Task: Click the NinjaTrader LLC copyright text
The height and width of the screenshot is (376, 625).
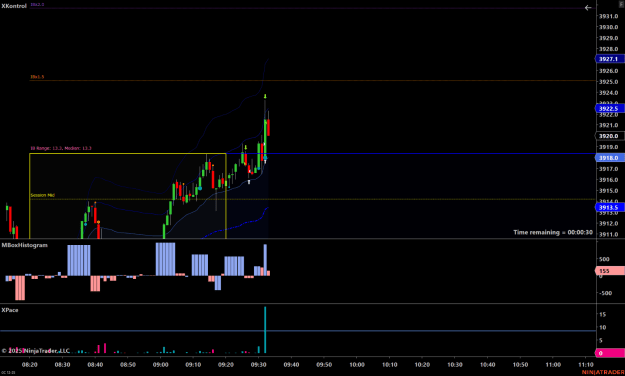Action: coord(35,351)
